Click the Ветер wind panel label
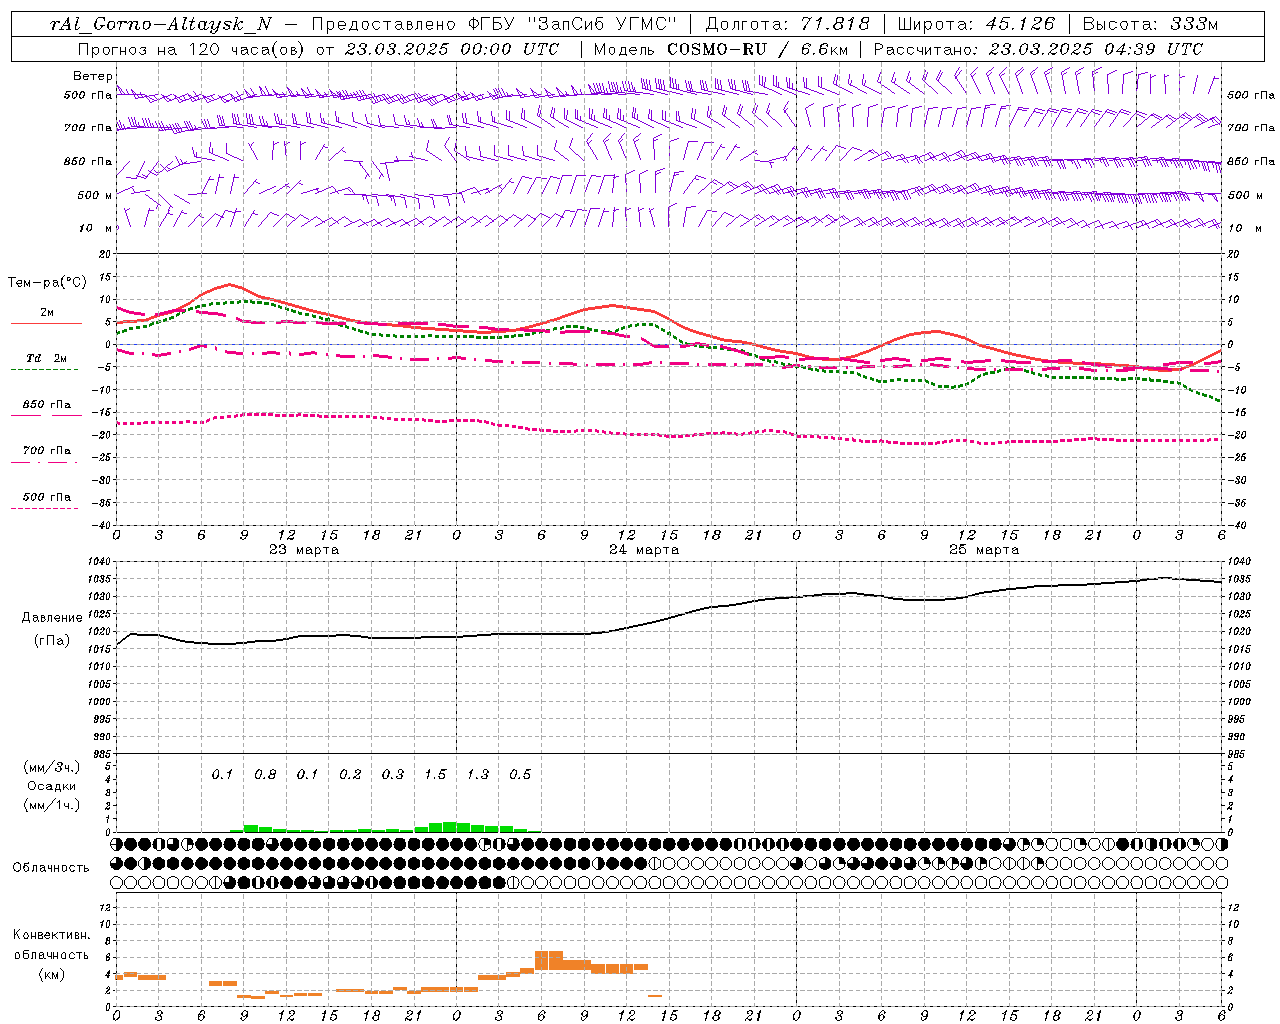This screenshot has height=1024, width=1280. click(93, 76)
